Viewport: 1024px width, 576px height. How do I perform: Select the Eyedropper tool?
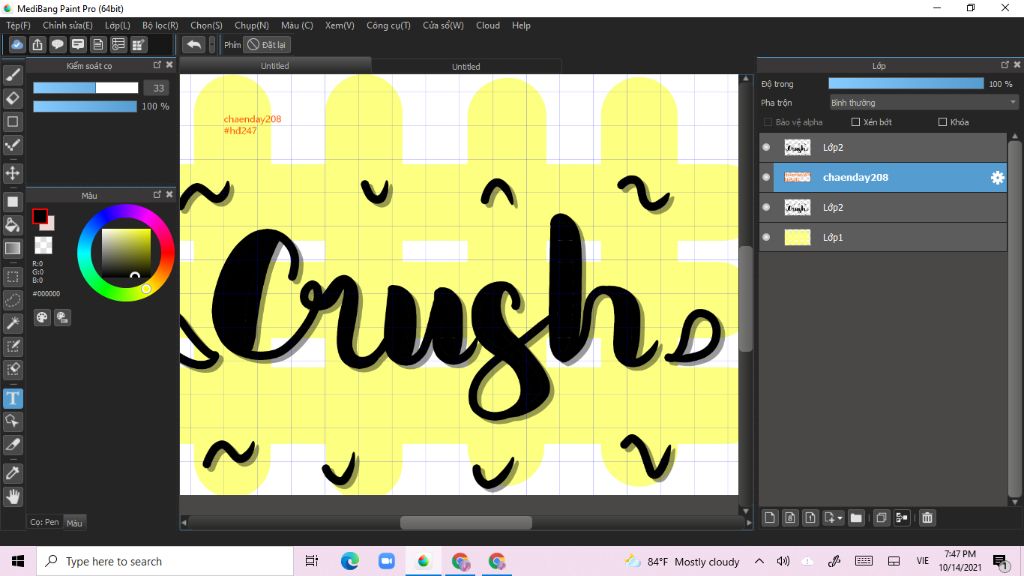point(12,473)
